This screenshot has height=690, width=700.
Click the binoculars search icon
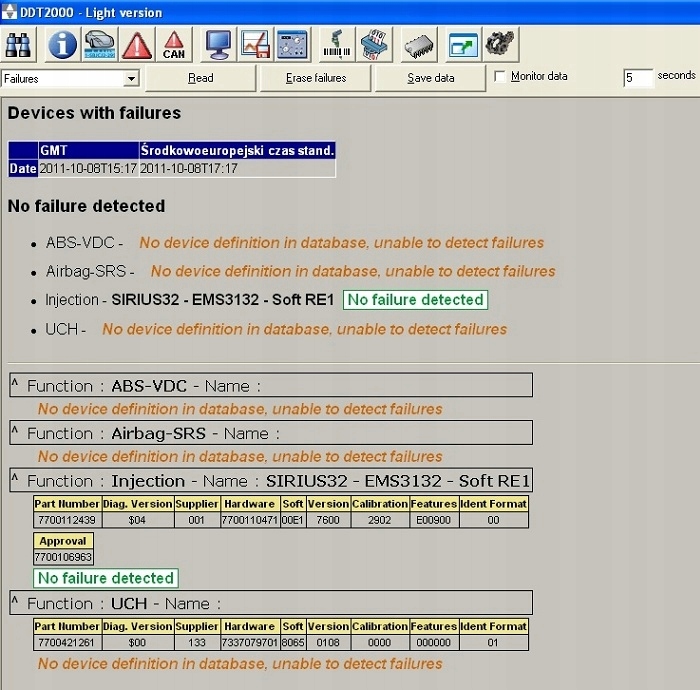[x=18, y=44]
